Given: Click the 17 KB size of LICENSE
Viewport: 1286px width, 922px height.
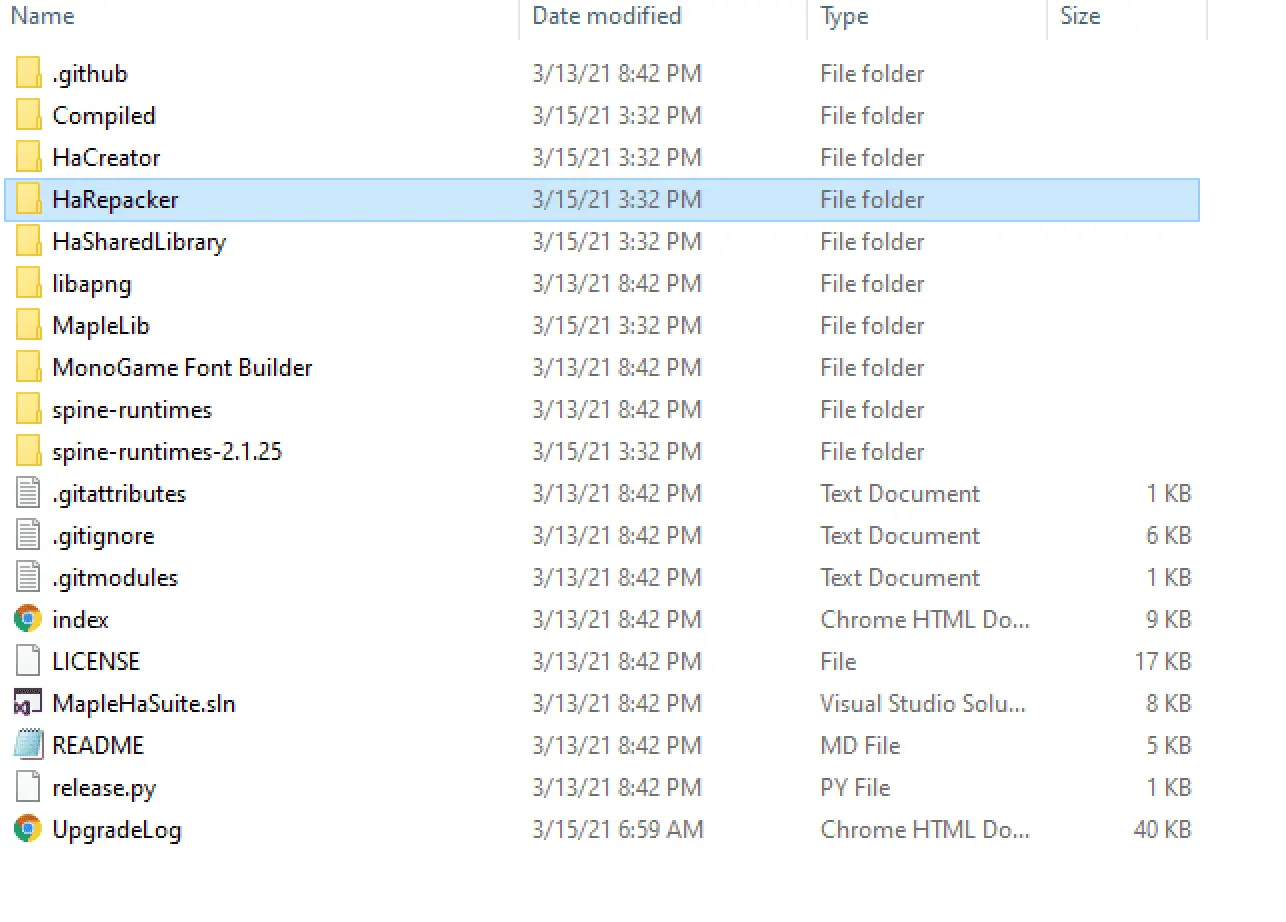Looking at the screenshot, I should (x=1163, y=662).
